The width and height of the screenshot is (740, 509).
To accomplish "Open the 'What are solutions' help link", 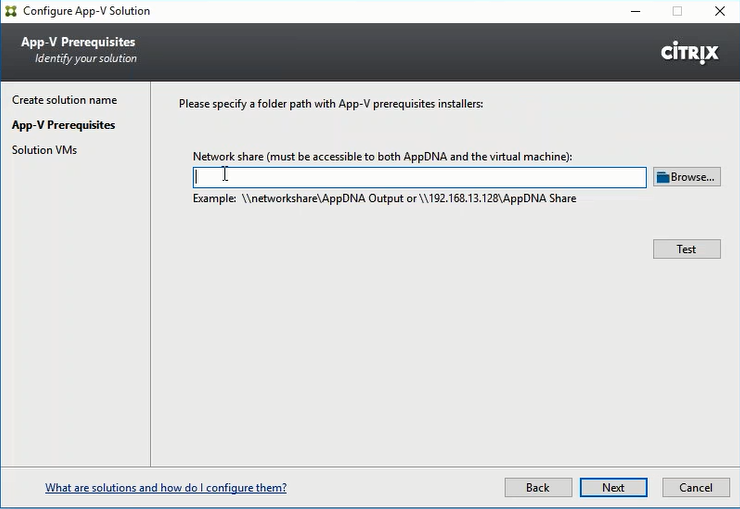I will tap(166, 488).
